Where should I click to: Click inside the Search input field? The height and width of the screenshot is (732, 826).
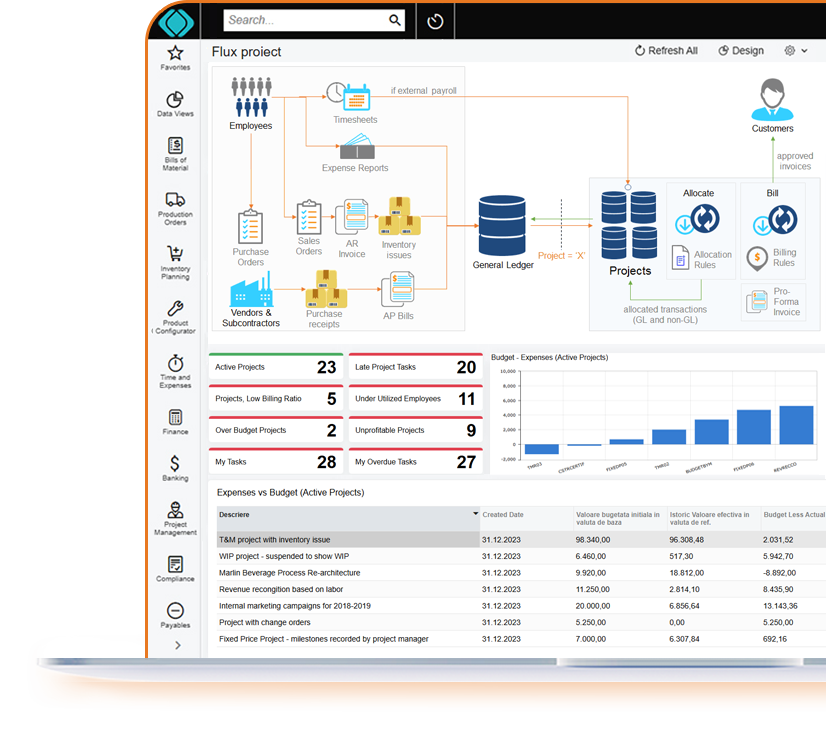tap(305, 20)
